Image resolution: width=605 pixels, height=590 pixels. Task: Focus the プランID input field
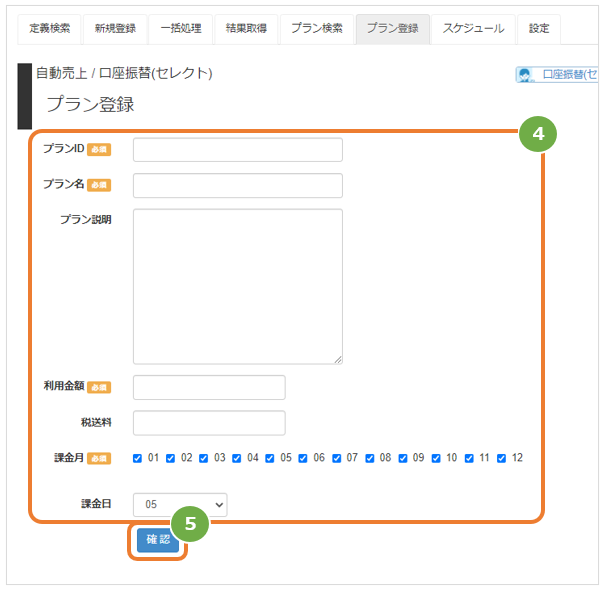tap(238, 150)
